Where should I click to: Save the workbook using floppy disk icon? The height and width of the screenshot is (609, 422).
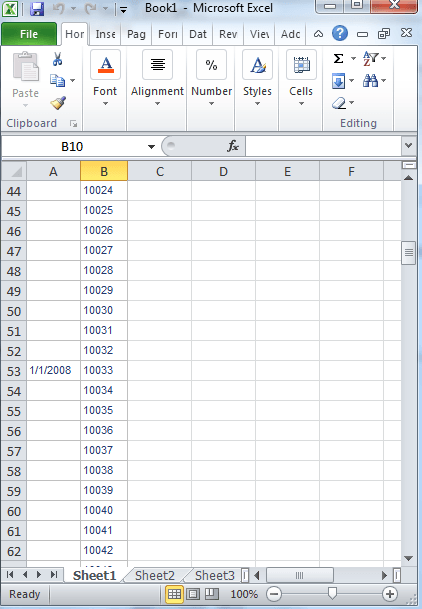37,9
